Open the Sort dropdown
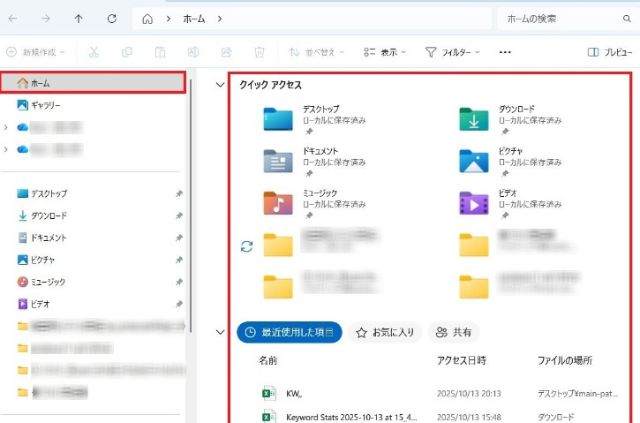Screen dimensions: 640x423 click(x=314, y=52)
